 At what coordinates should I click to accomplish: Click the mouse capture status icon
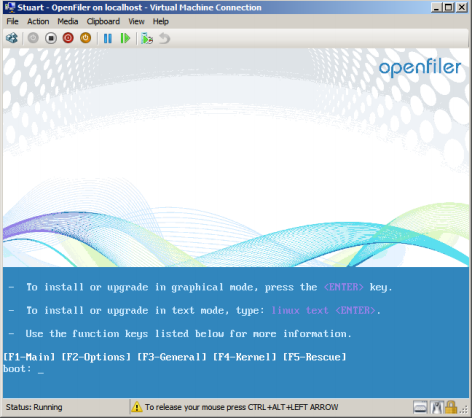click(437, 407)
